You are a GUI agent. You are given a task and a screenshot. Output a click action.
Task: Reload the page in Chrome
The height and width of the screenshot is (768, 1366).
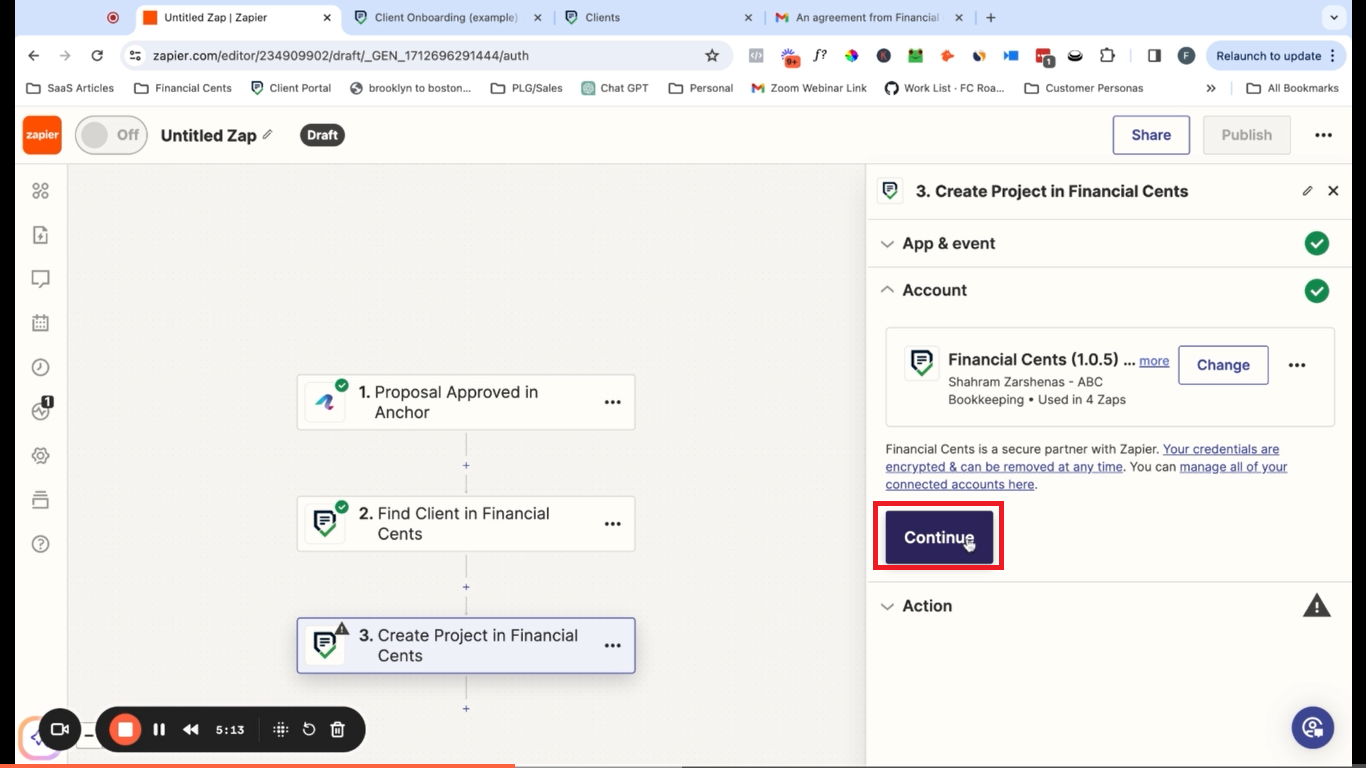click(x=97, y=56)
